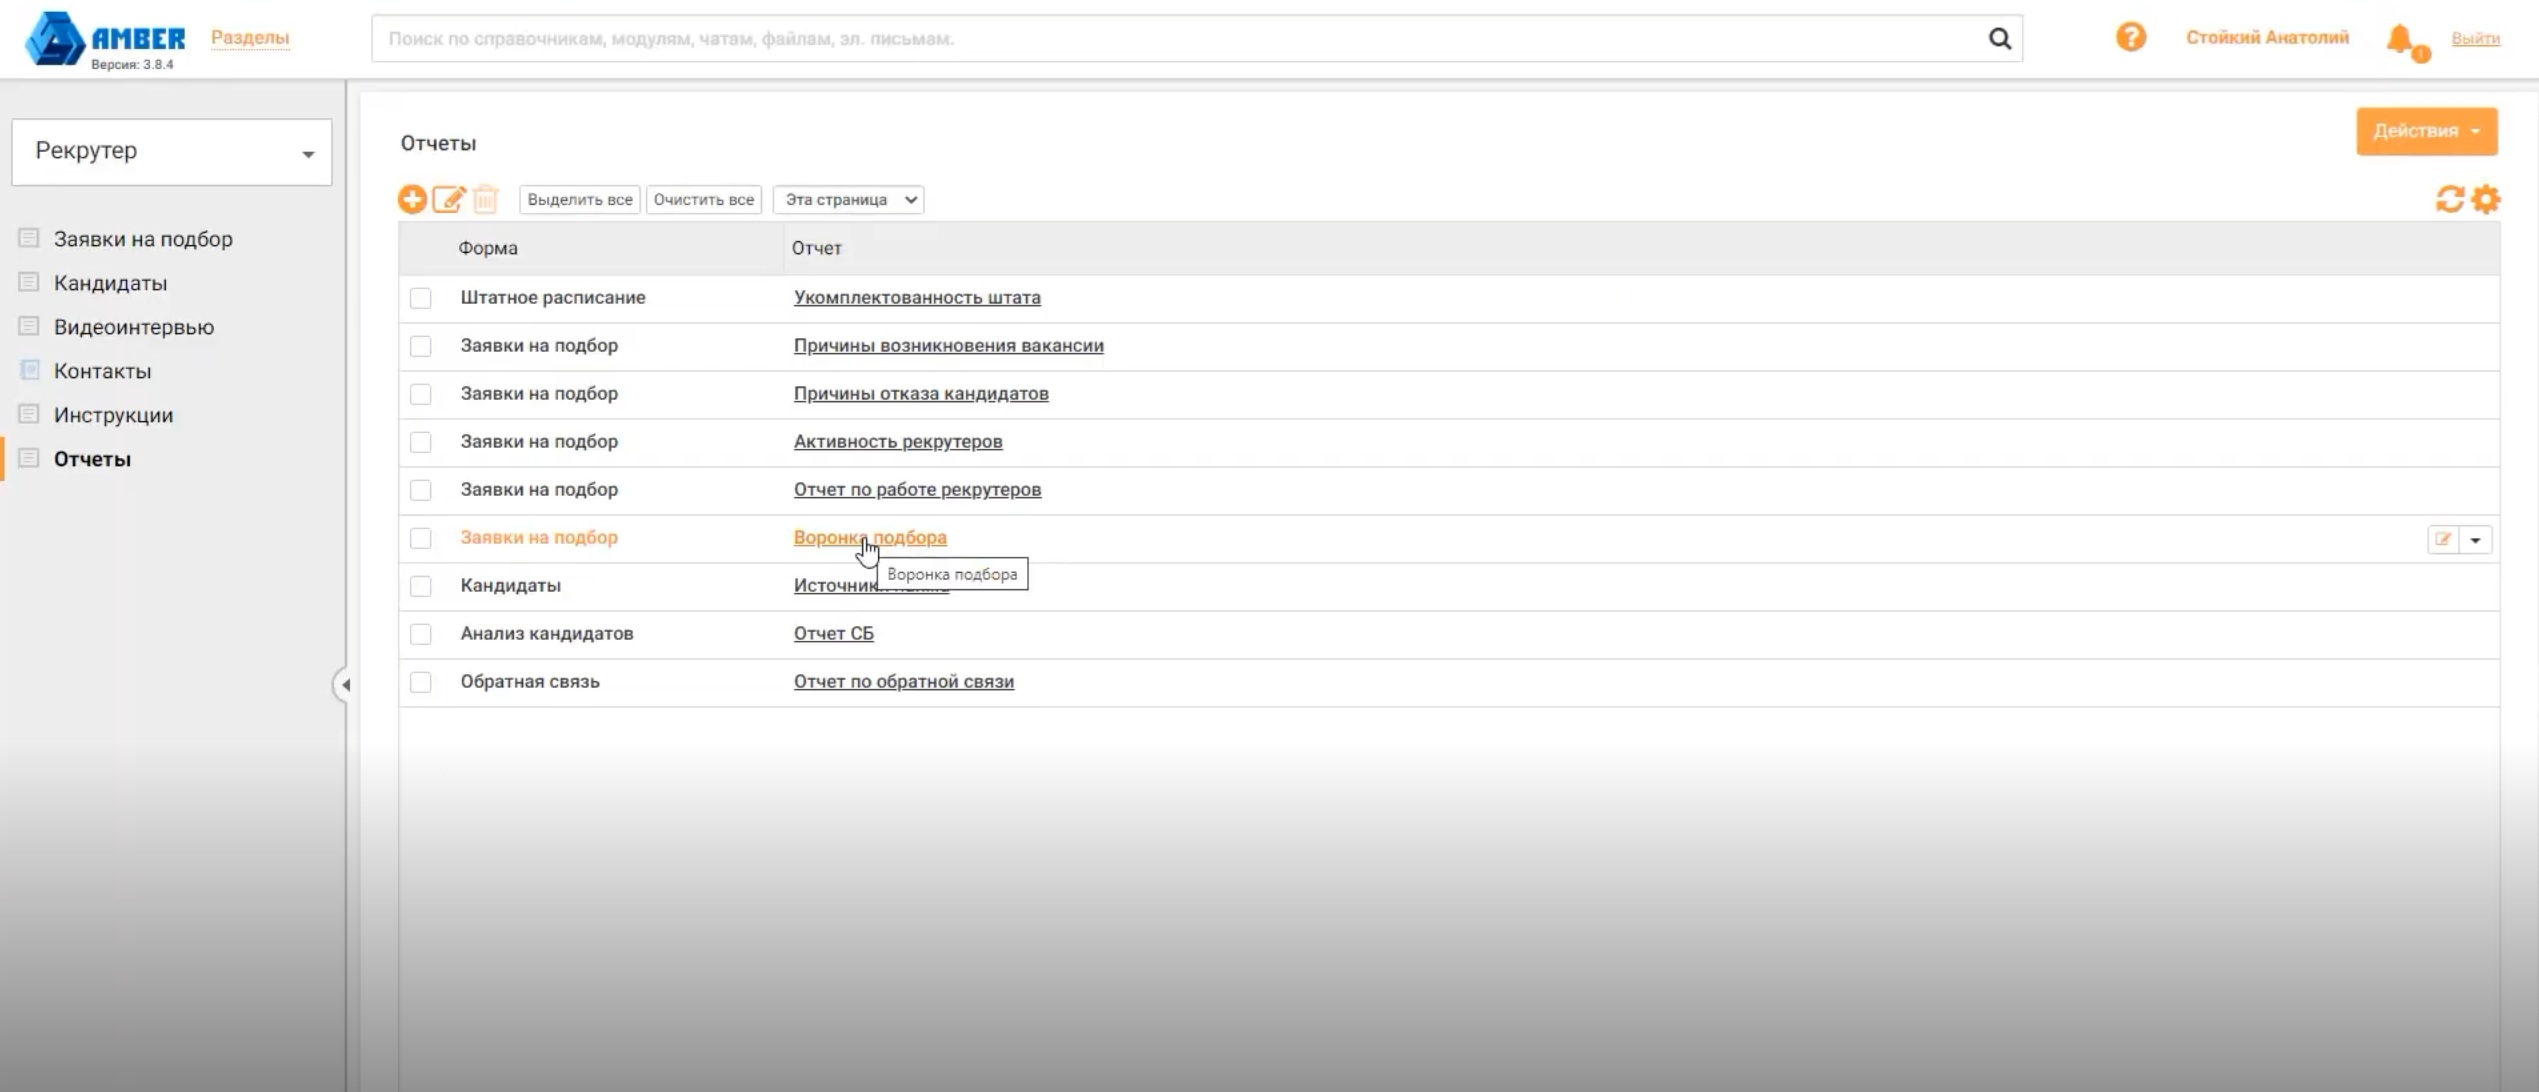Viewport: 2539px width, 1092px height.
Task: Click icon beside Заявки на подбор in sidebar
Action: pos(29,238)
